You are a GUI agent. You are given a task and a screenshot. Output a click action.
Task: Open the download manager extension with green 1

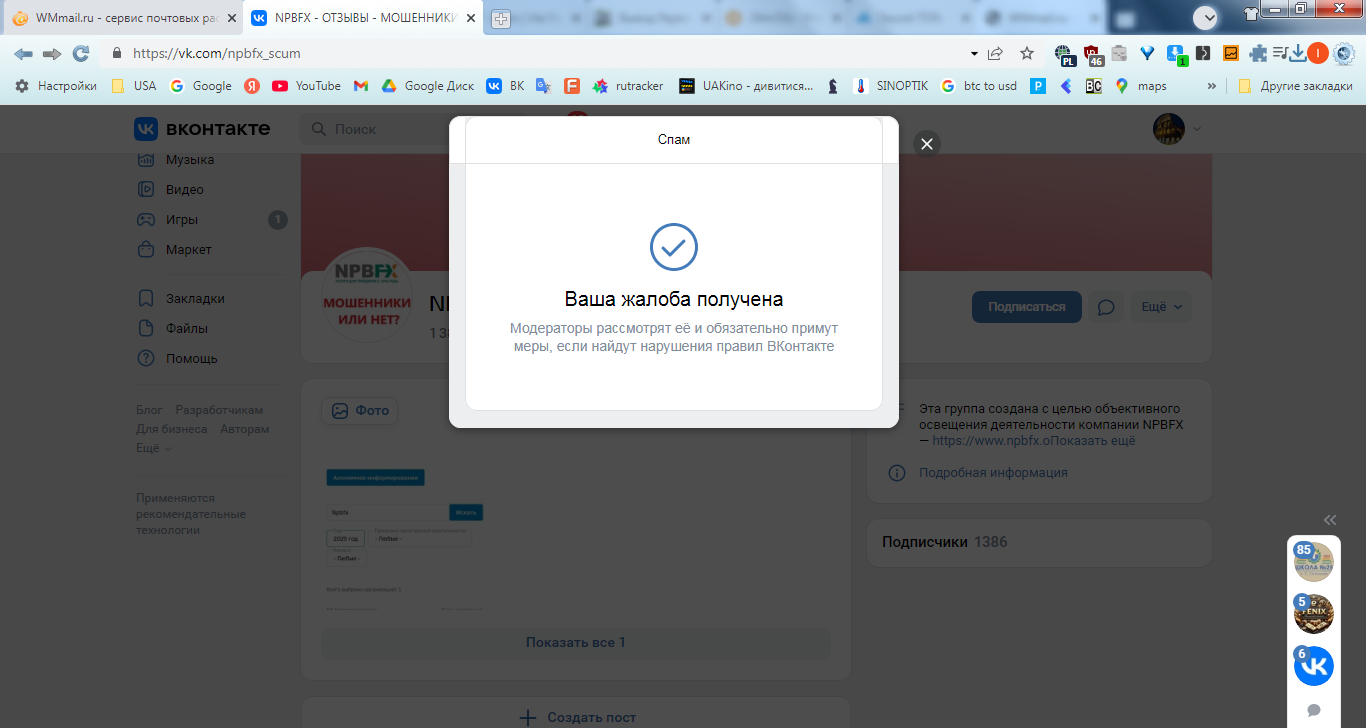tap(1177, 54)
